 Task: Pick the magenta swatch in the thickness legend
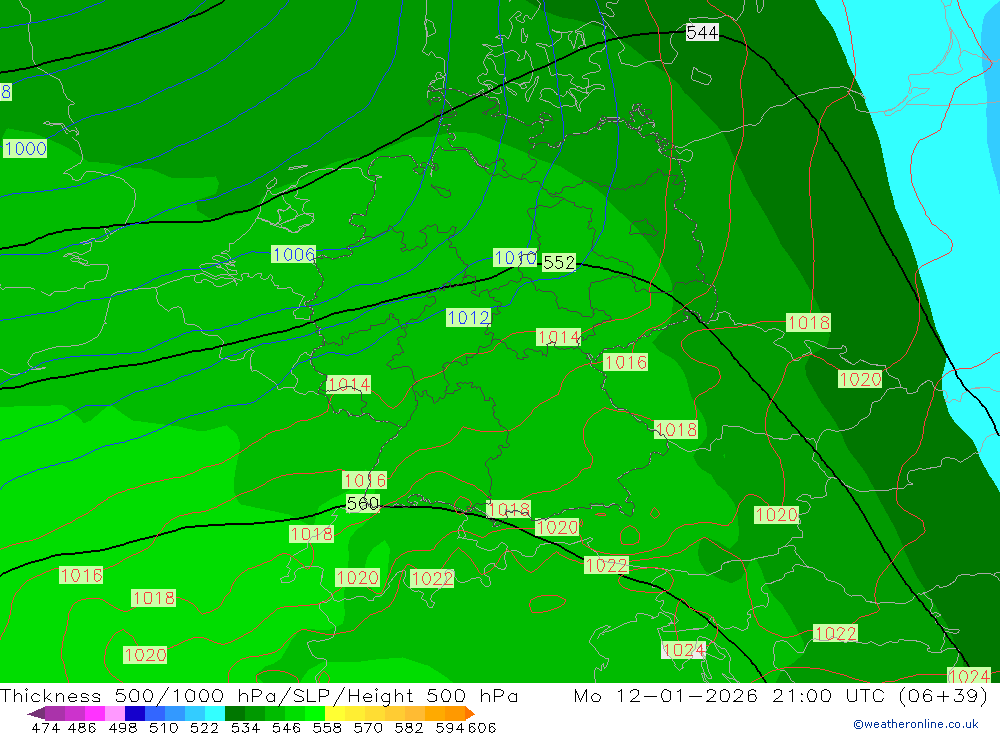click(94, 713)
